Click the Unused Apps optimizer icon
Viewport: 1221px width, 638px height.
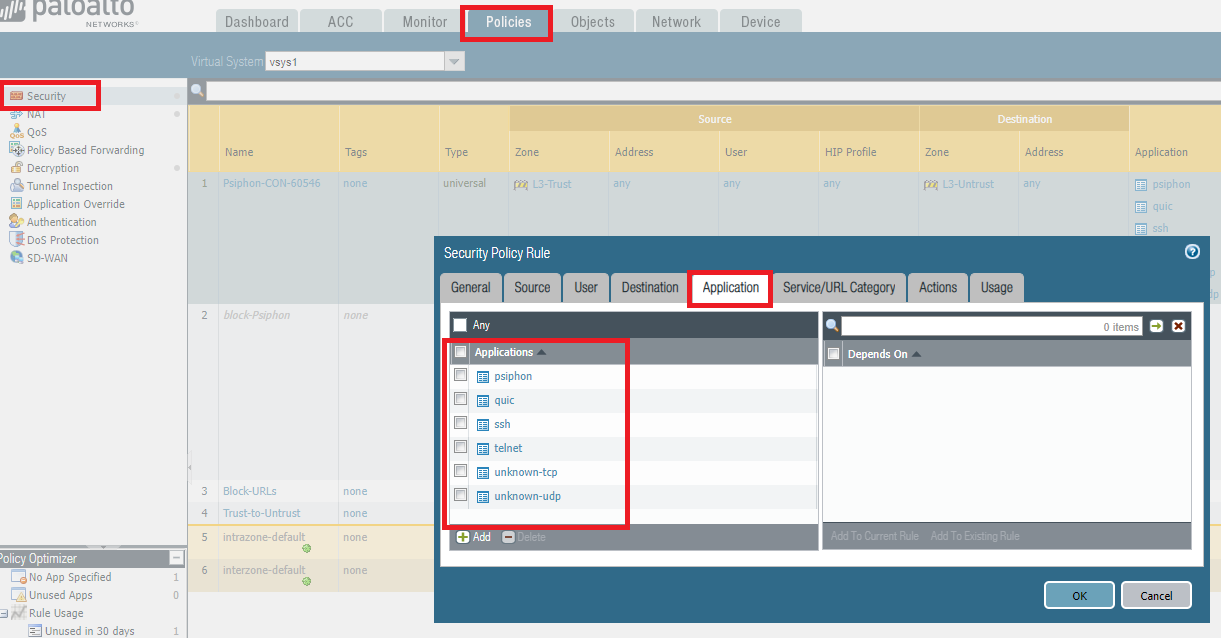[18, 595]
